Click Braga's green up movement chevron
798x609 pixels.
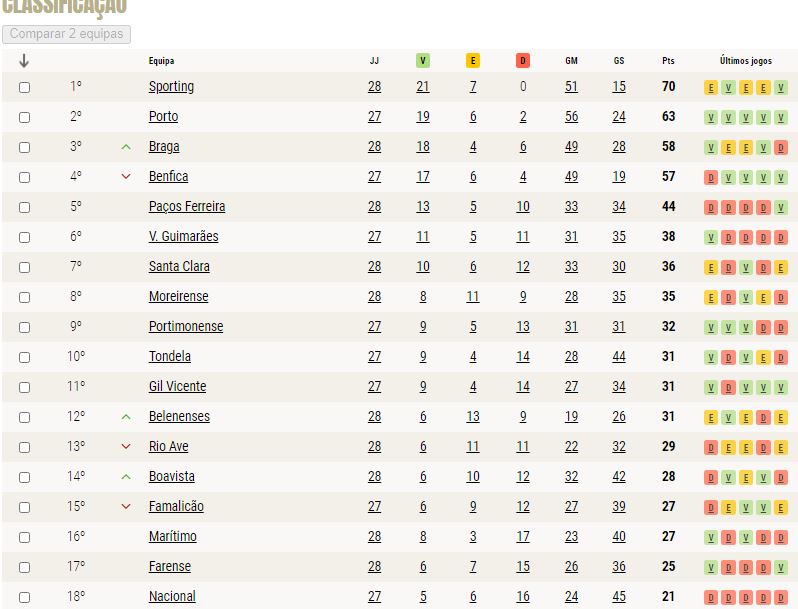click(126, 147)
